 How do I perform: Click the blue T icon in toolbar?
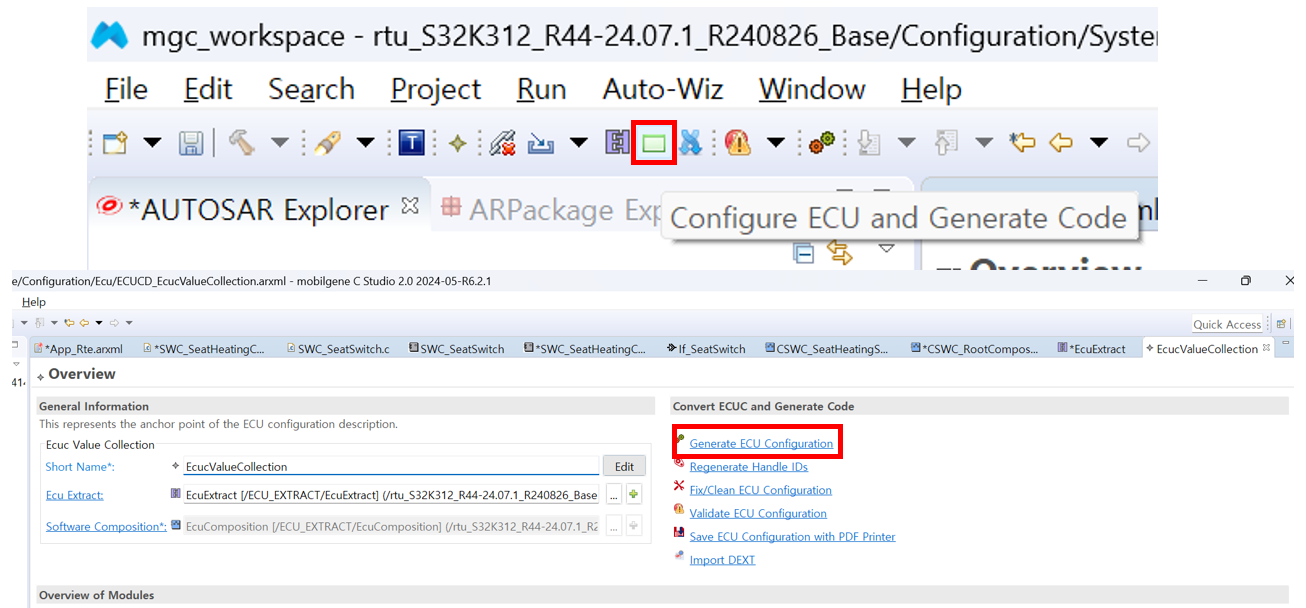click(x=411, y=143)
